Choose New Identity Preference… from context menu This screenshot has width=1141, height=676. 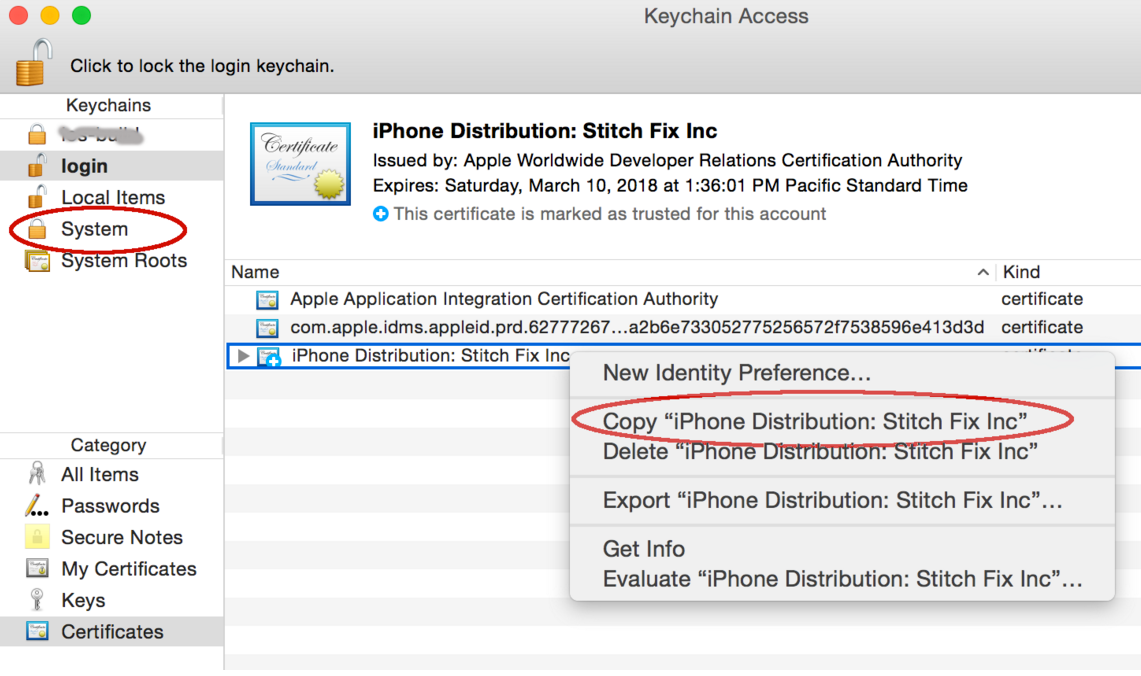pos(736,373)
